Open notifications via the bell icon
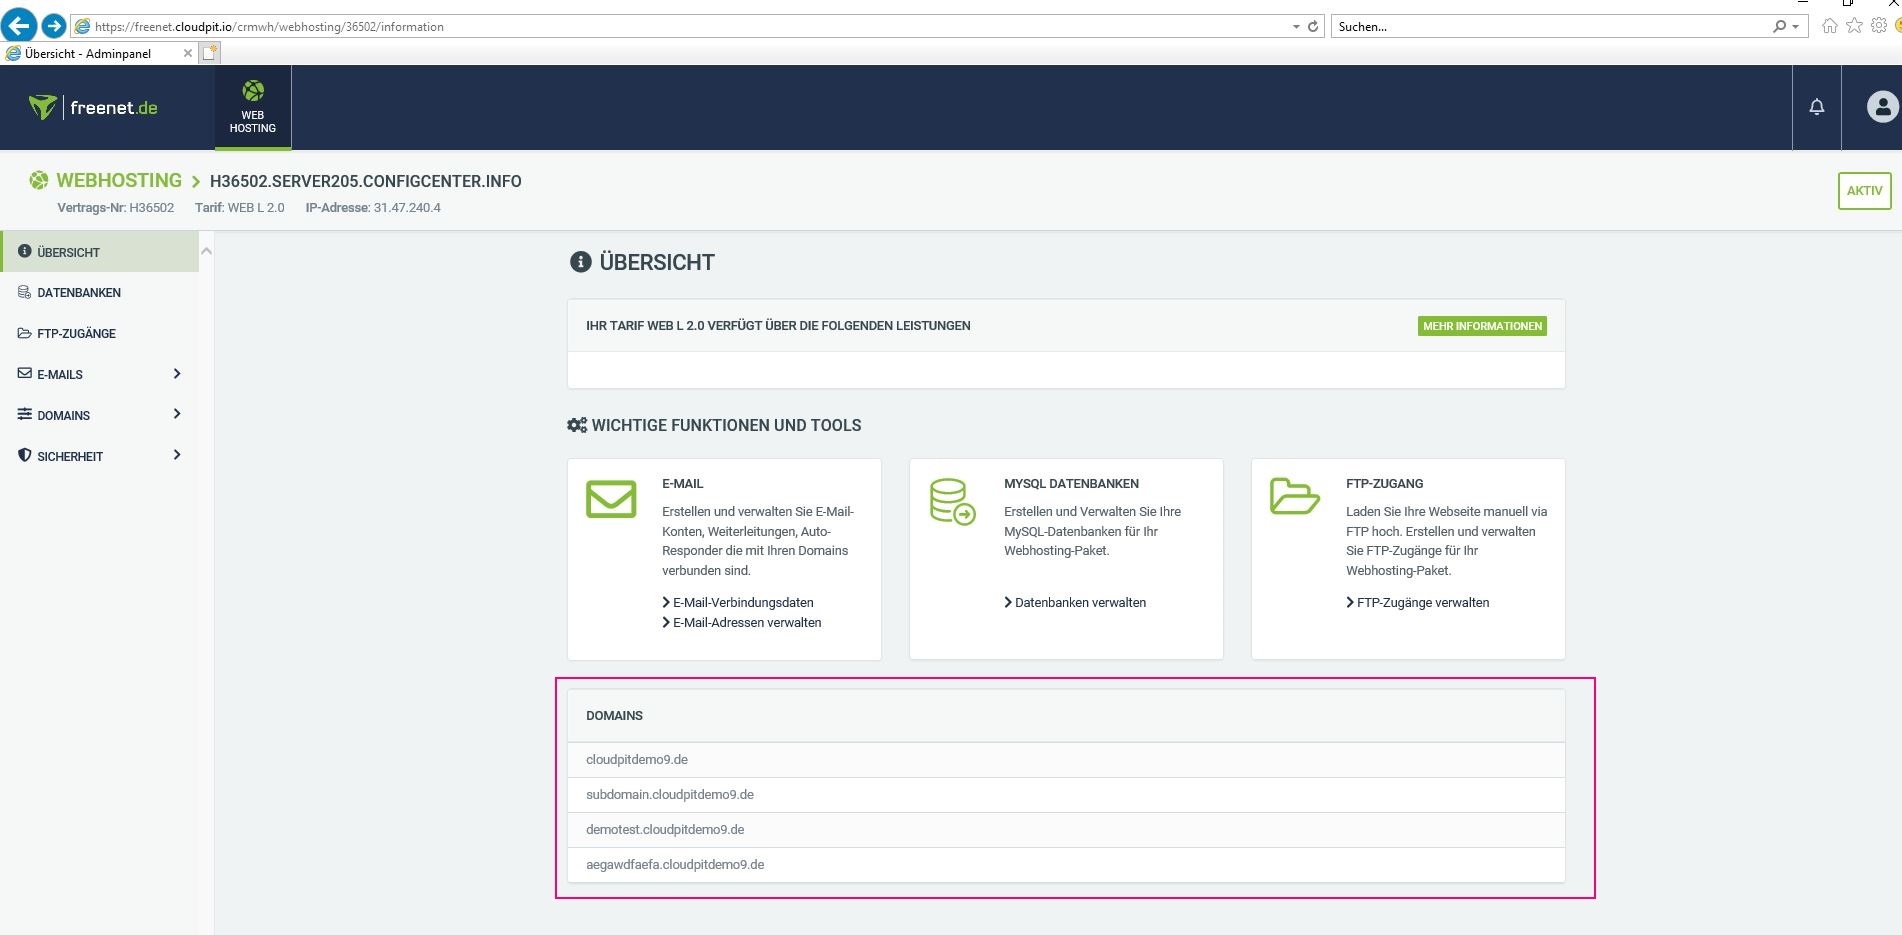Viewport: 1902px width, 935px height. pos(1816,106)
